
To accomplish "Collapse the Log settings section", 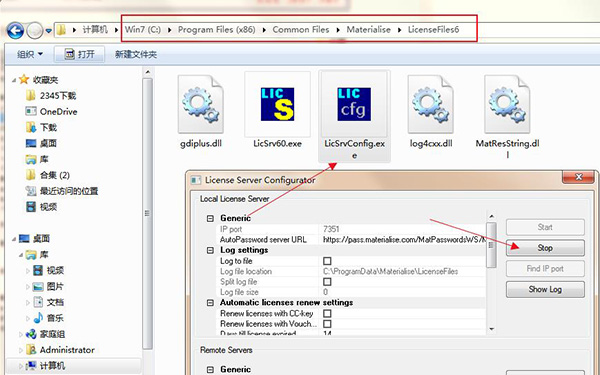I will [210, 250].
